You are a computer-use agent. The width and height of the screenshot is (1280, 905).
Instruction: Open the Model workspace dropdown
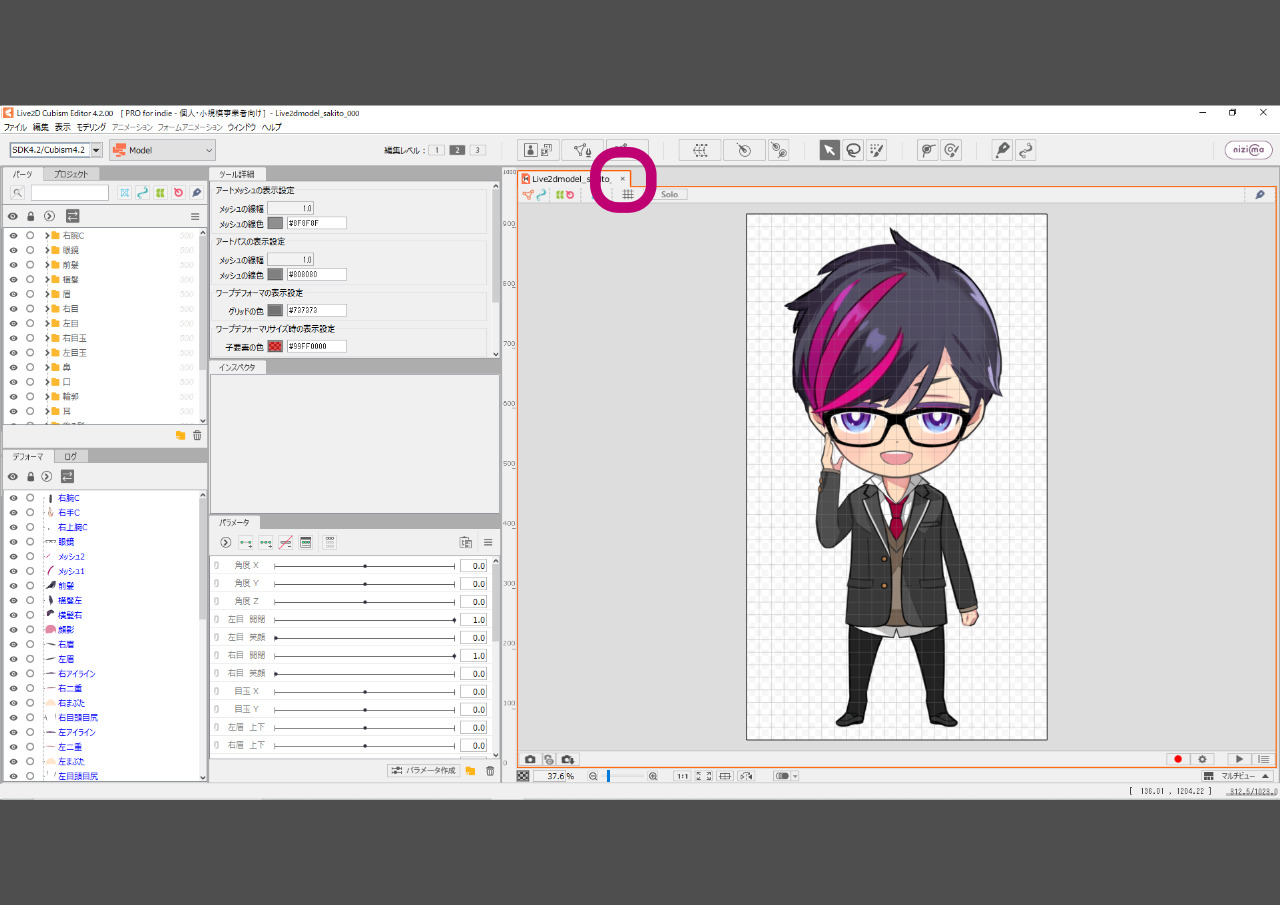point(162,150)
